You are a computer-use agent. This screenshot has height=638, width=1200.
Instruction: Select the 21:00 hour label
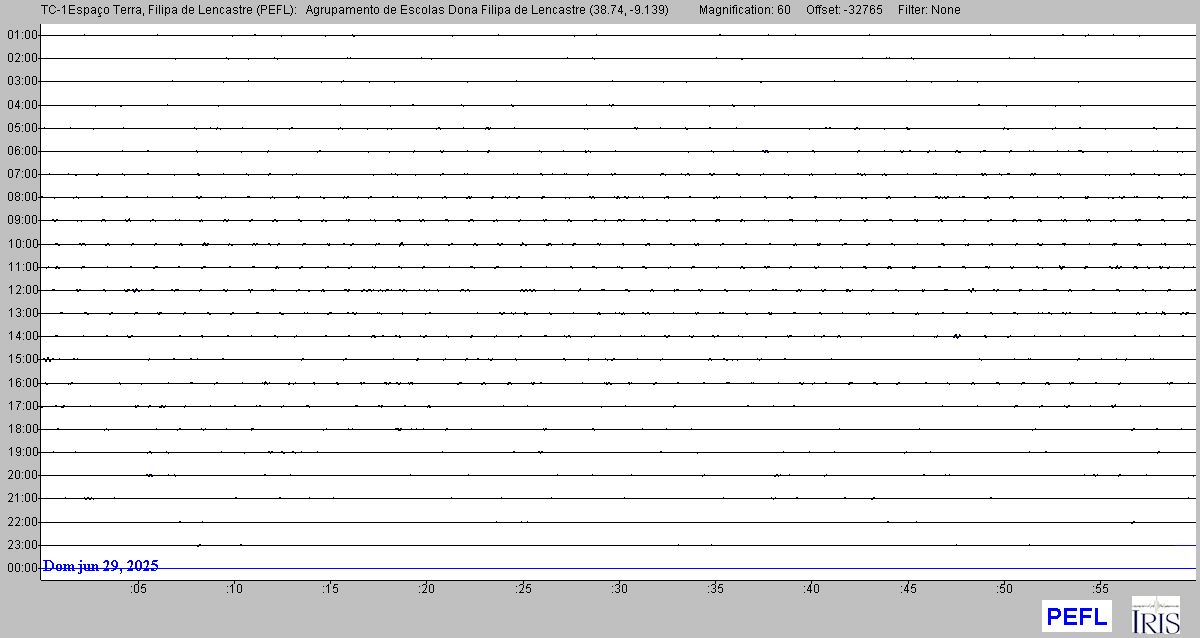[22, 498]
